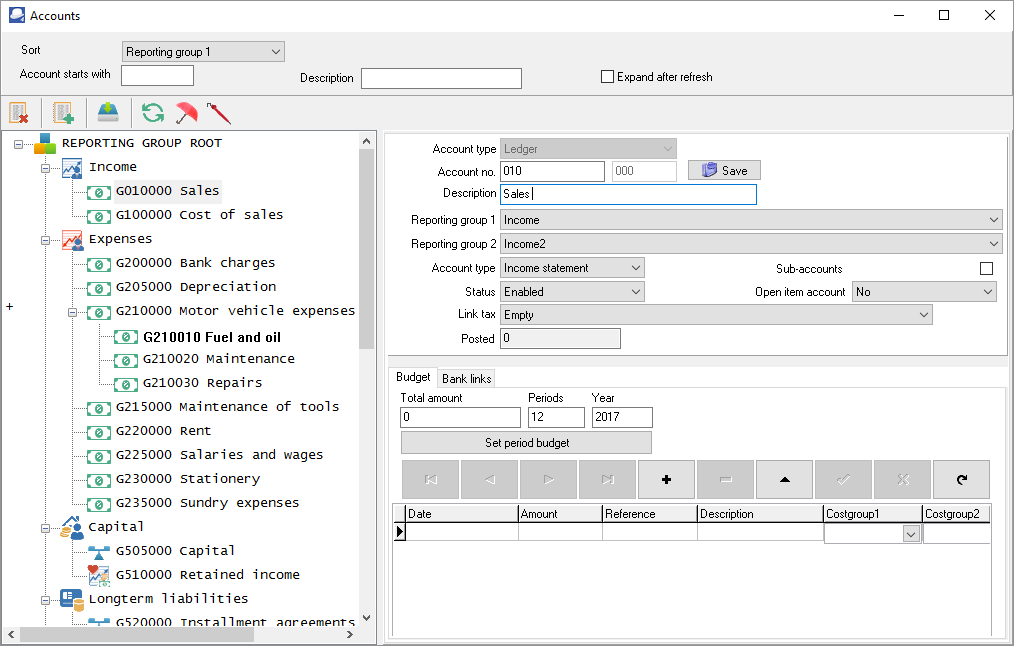
Task: Click money icon beside G220000 Rent
Action: click(x=99, y=432)
